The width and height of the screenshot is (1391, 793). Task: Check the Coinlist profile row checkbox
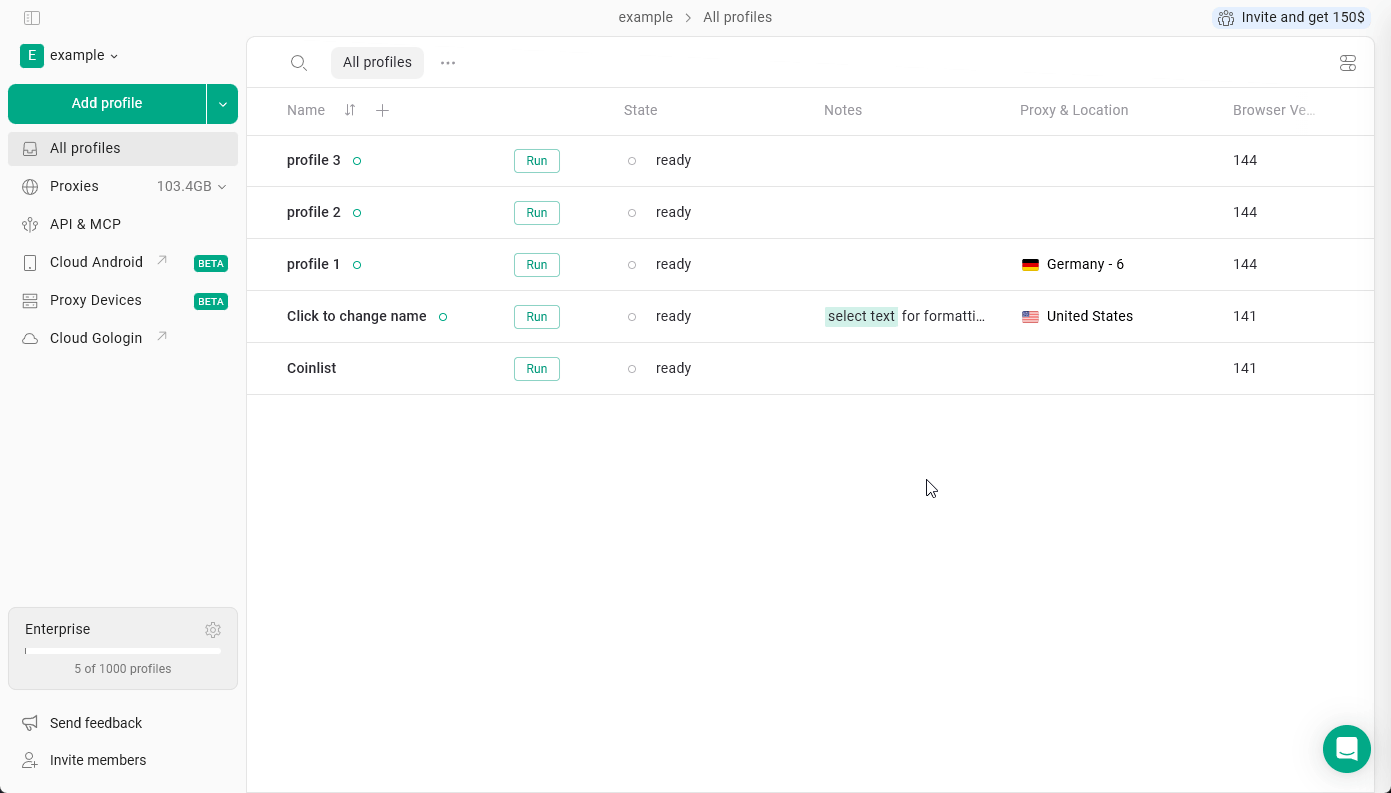268,368
